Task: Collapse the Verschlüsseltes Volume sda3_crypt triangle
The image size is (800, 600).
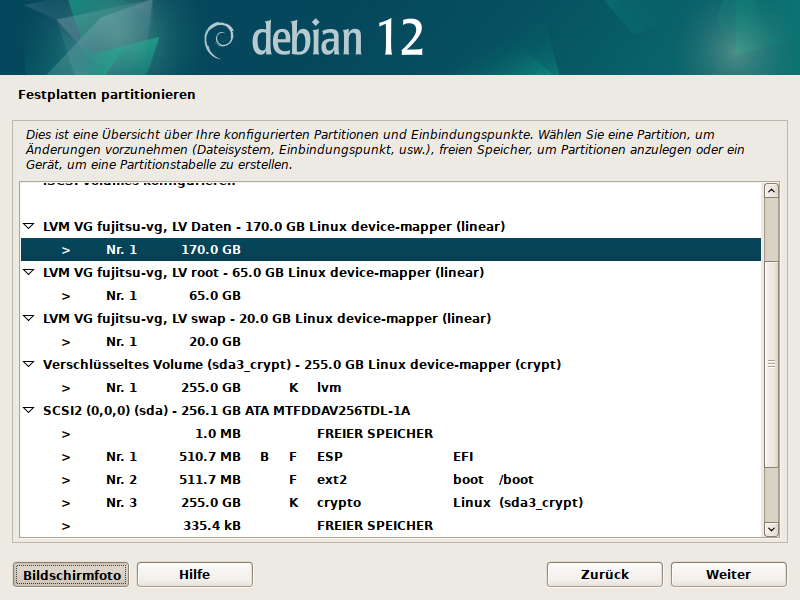Action: (x=28, y=365)
